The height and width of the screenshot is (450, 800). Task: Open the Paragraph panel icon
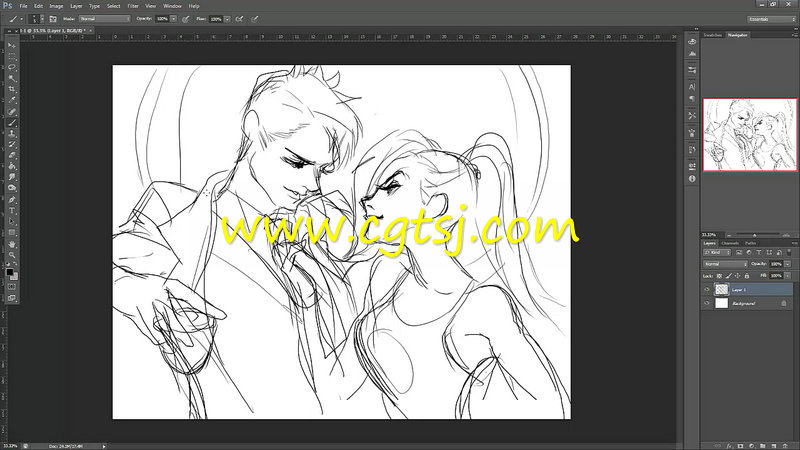(x=692, y=98)
